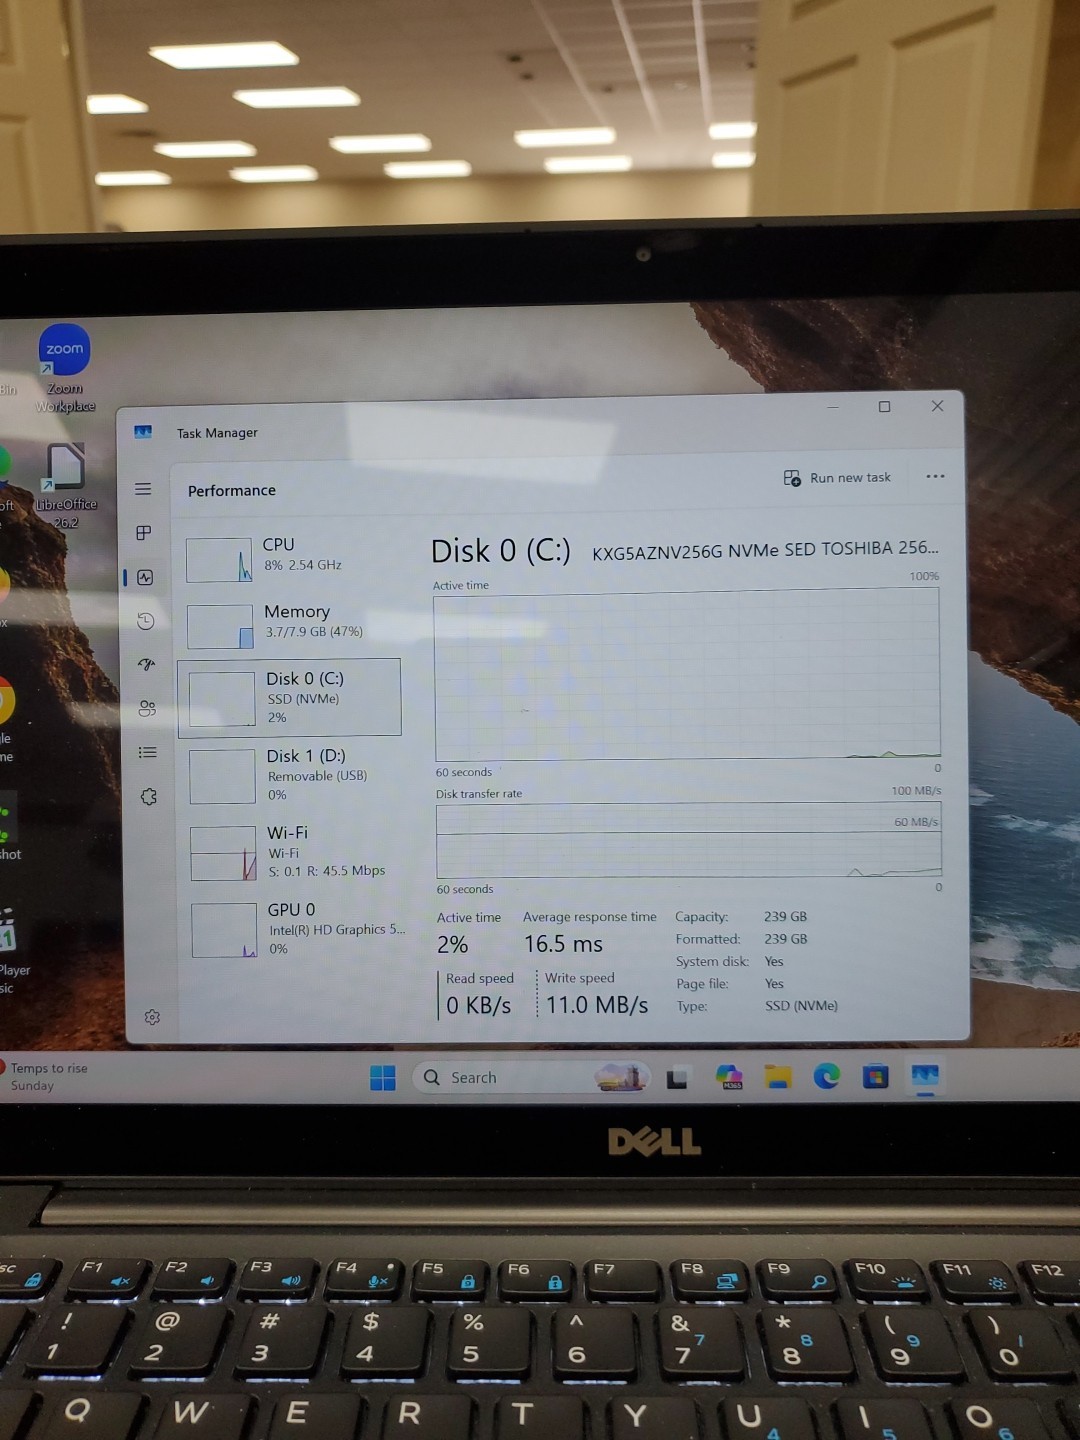
Task: Open Task Manager hamburger navigation menu
Action: [143, 489]
